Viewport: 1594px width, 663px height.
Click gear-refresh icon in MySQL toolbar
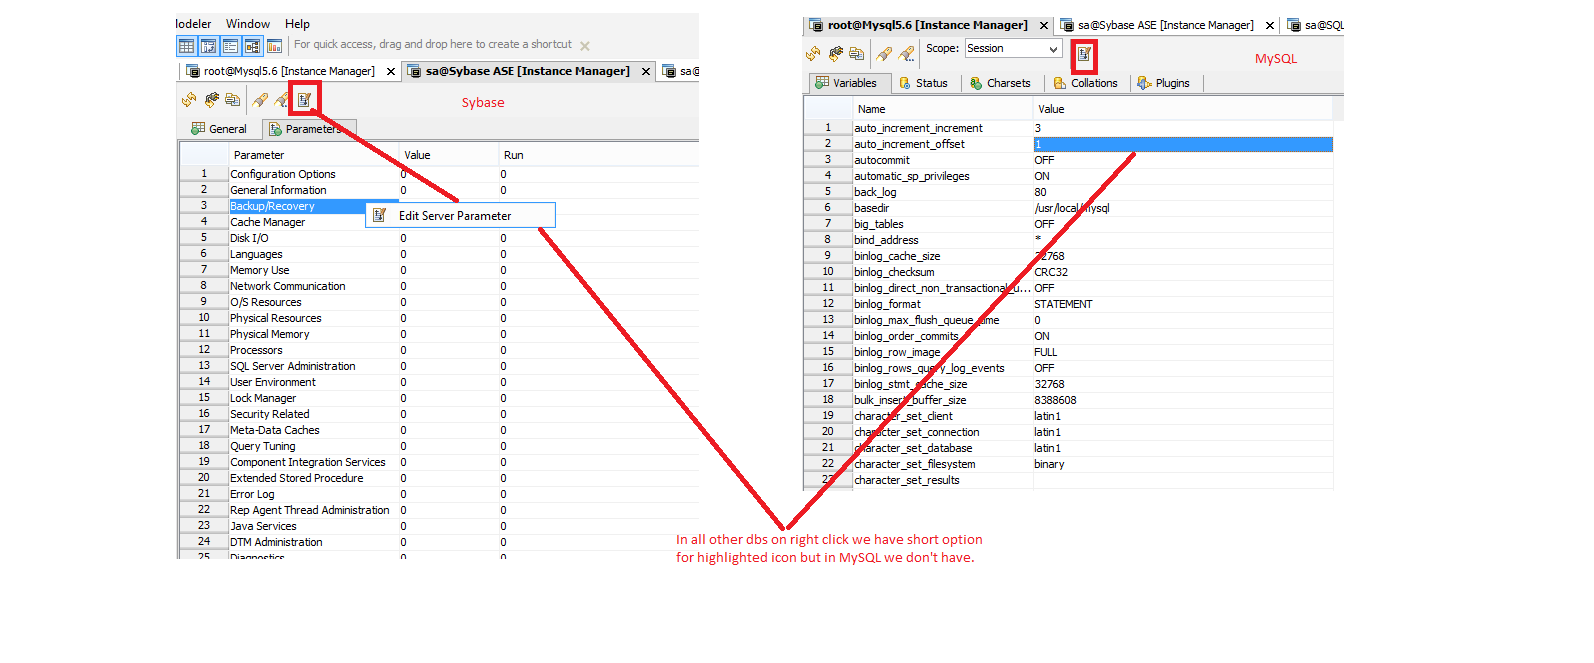click(835, 53)
